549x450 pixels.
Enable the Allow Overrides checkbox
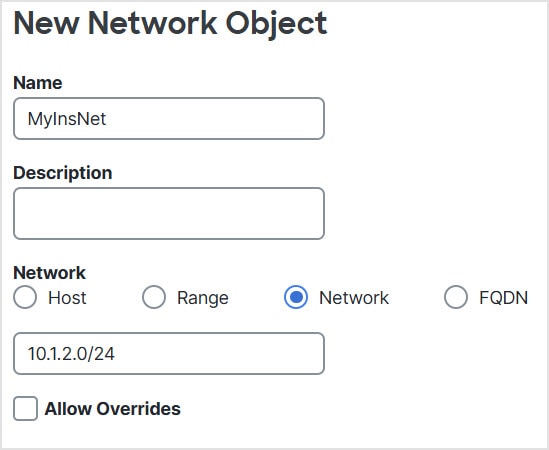point(25,408)
